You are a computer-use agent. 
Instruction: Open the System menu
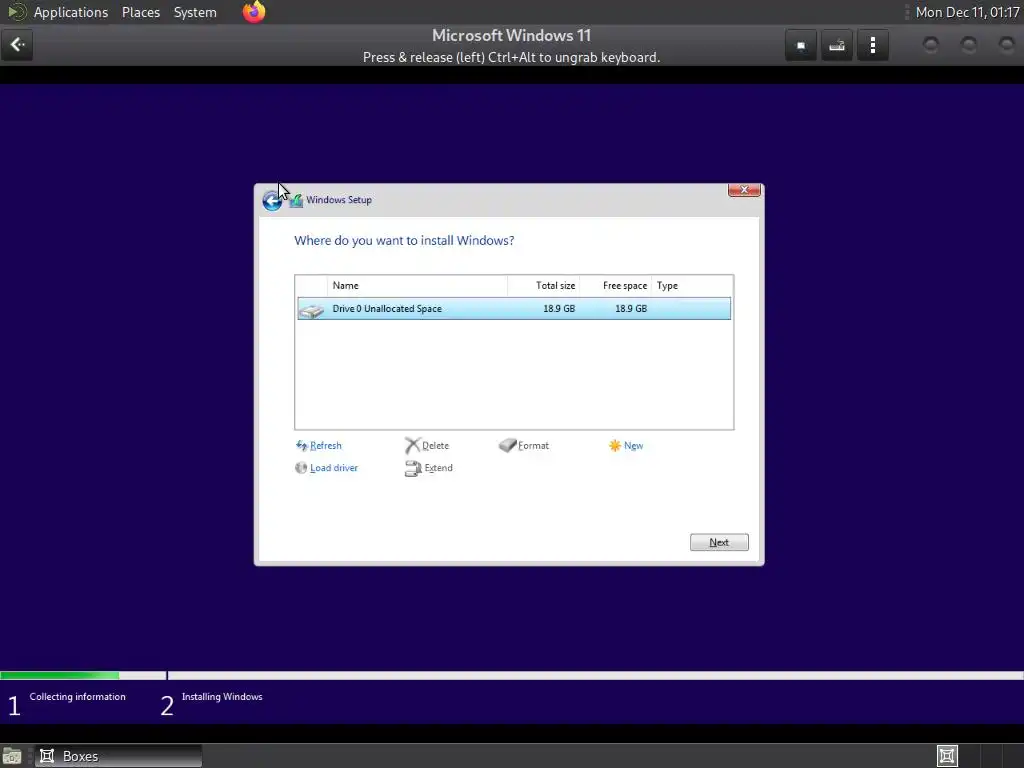tap(195, 12)
